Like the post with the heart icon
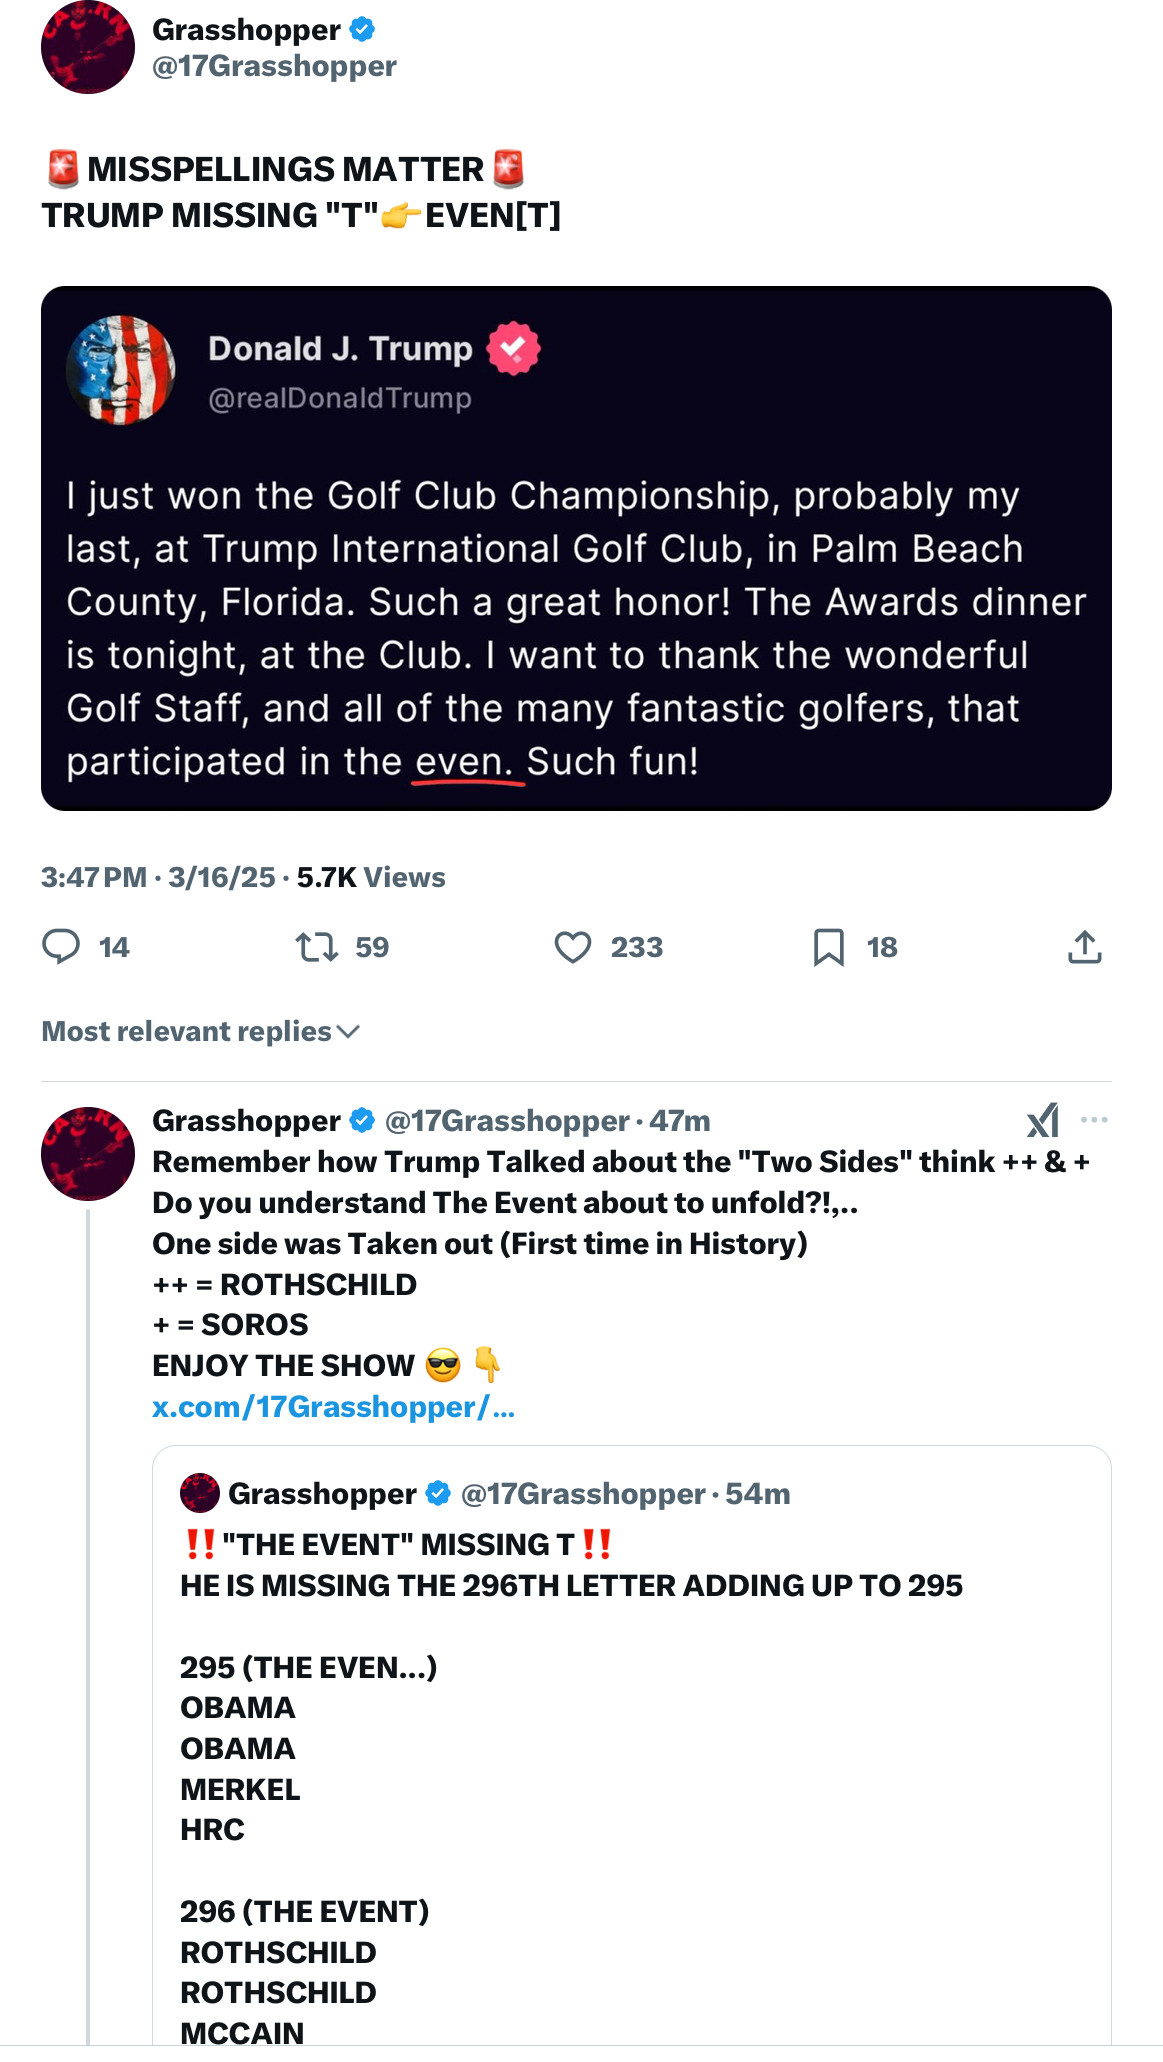Viewport: 1163px width, 2062px height. (x=573, y=946)
